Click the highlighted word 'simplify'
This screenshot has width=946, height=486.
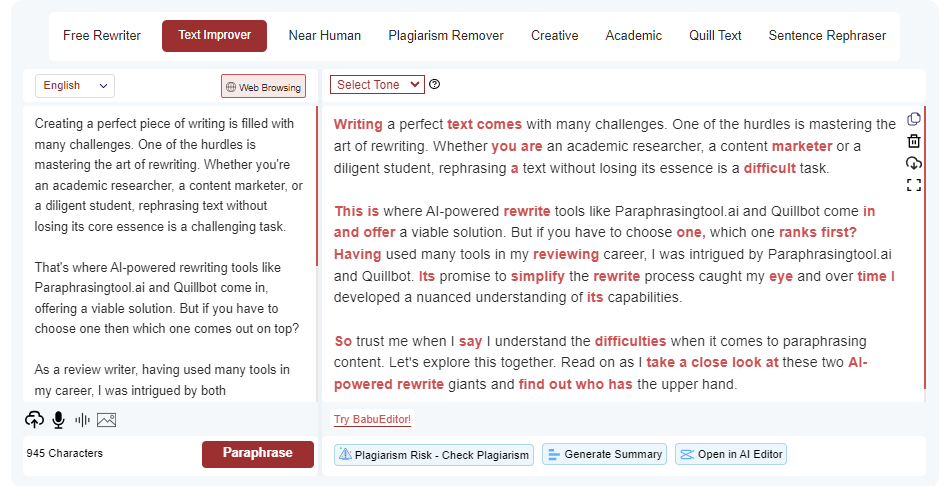(538, 276)
